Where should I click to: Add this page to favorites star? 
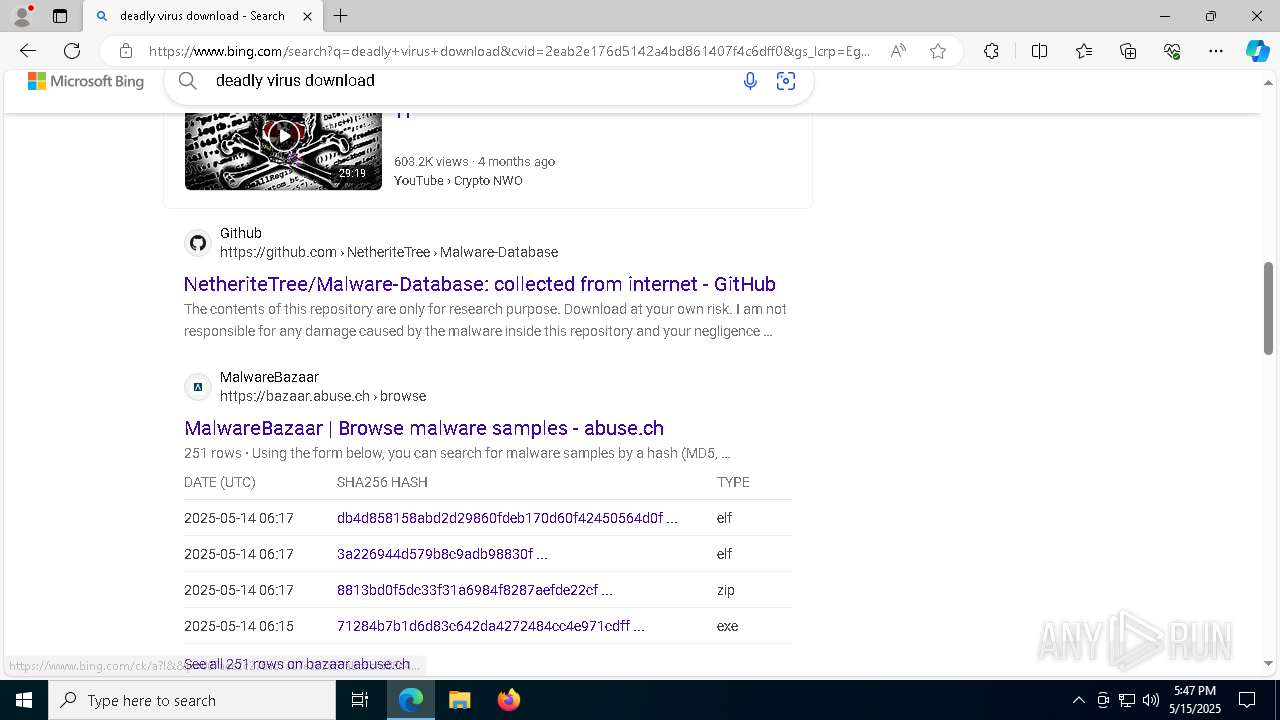click(x=938, y=51)
